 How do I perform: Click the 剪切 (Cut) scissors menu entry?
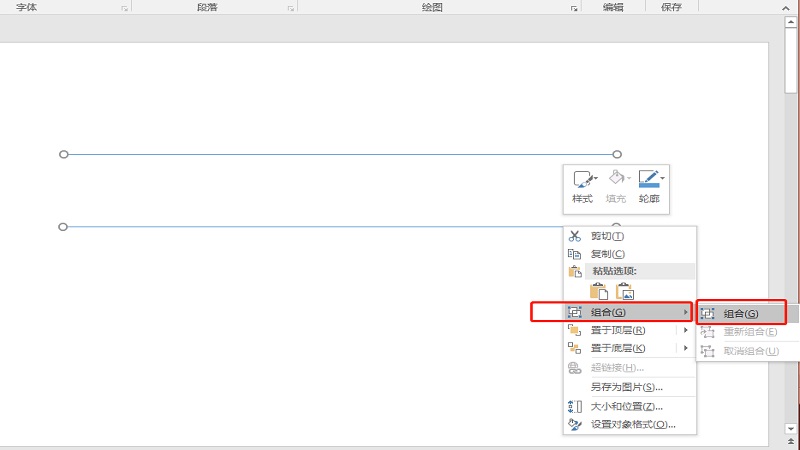(x=607, y=236)
